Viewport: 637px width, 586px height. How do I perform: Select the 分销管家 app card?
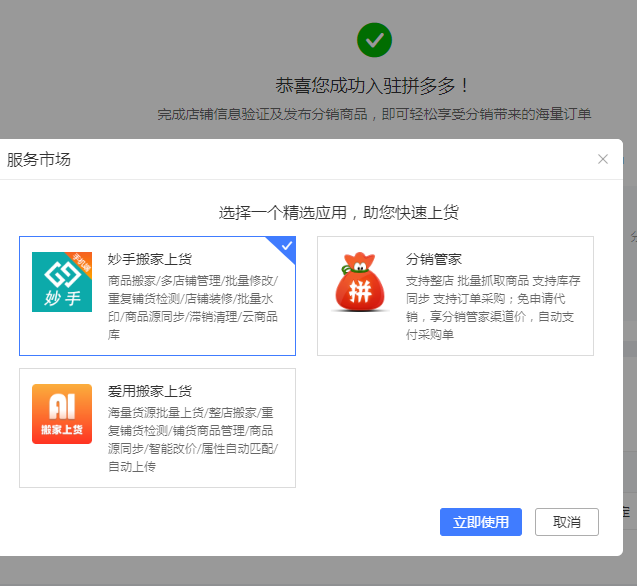coord(455,296)
